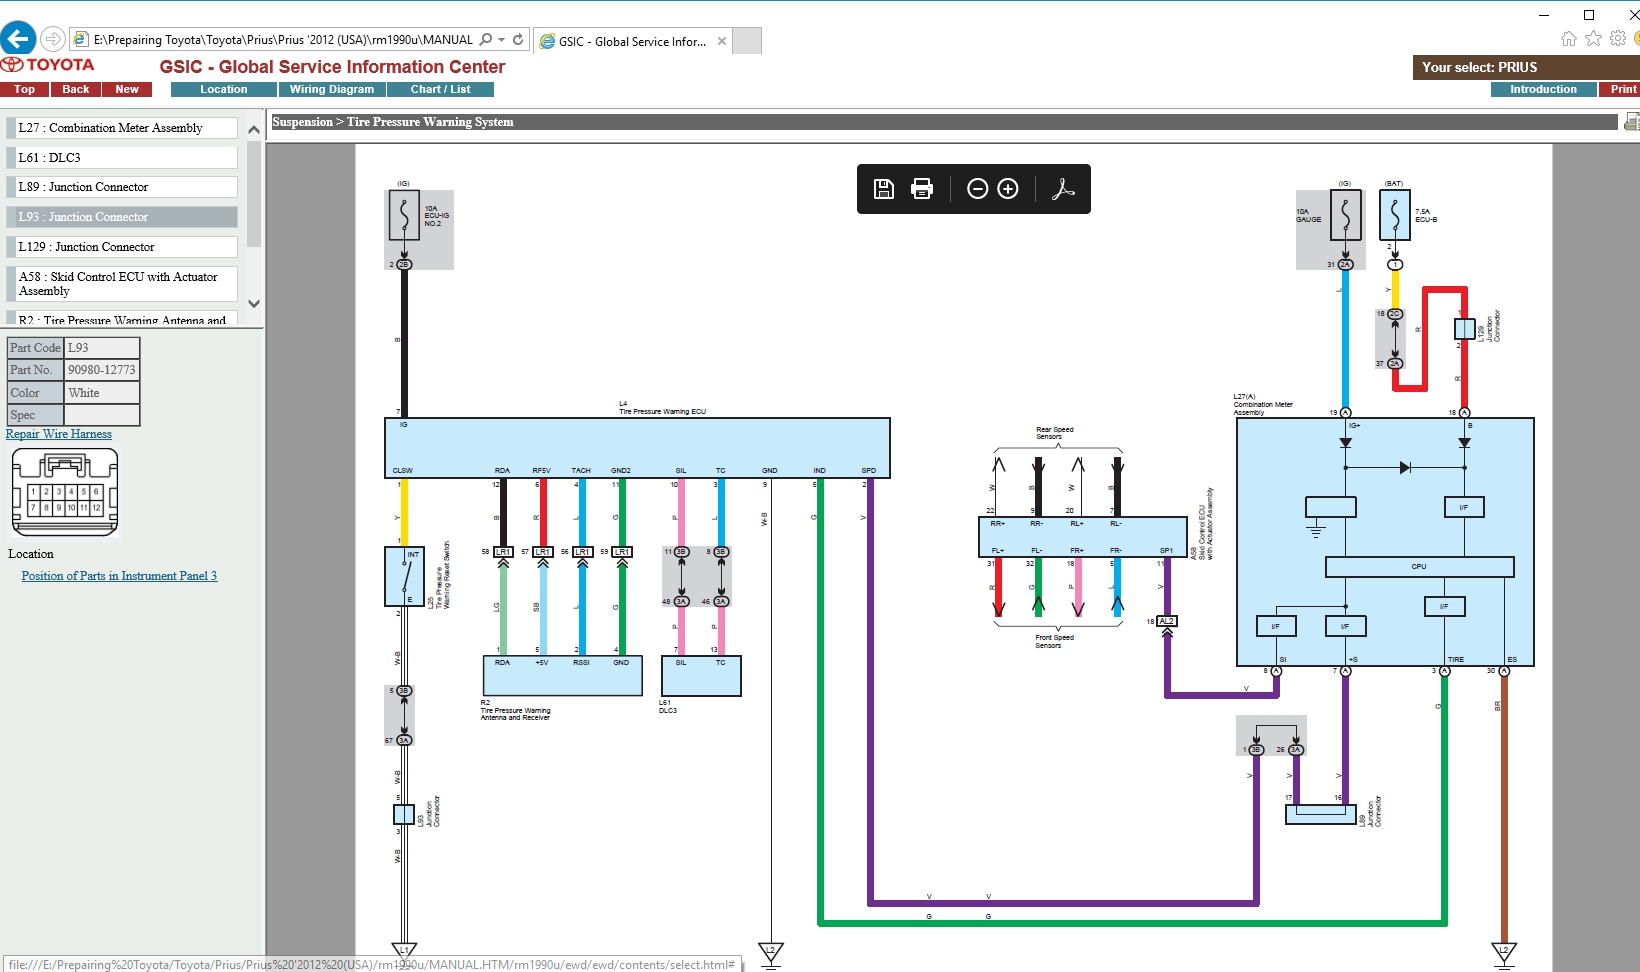Go forward with browser arrow
Screen dimensions: 1640x972
point(53,39)
